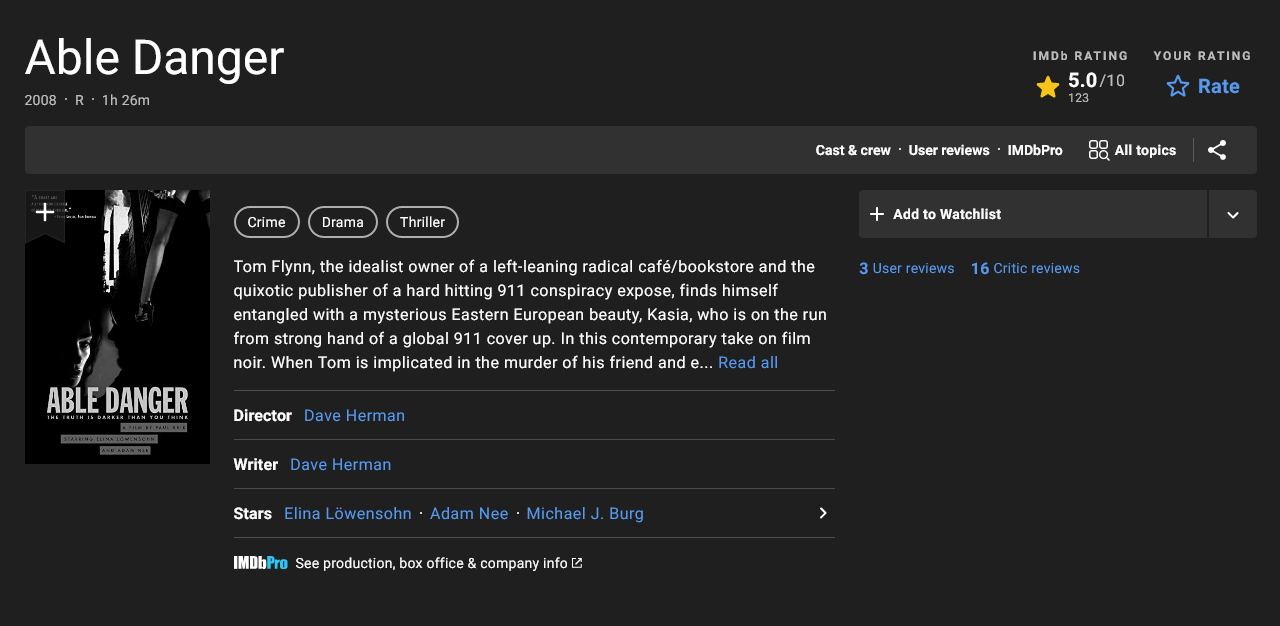The image size is (1280, 626).
Task: Open User reviews from the top bar
Action: point(949,150)
